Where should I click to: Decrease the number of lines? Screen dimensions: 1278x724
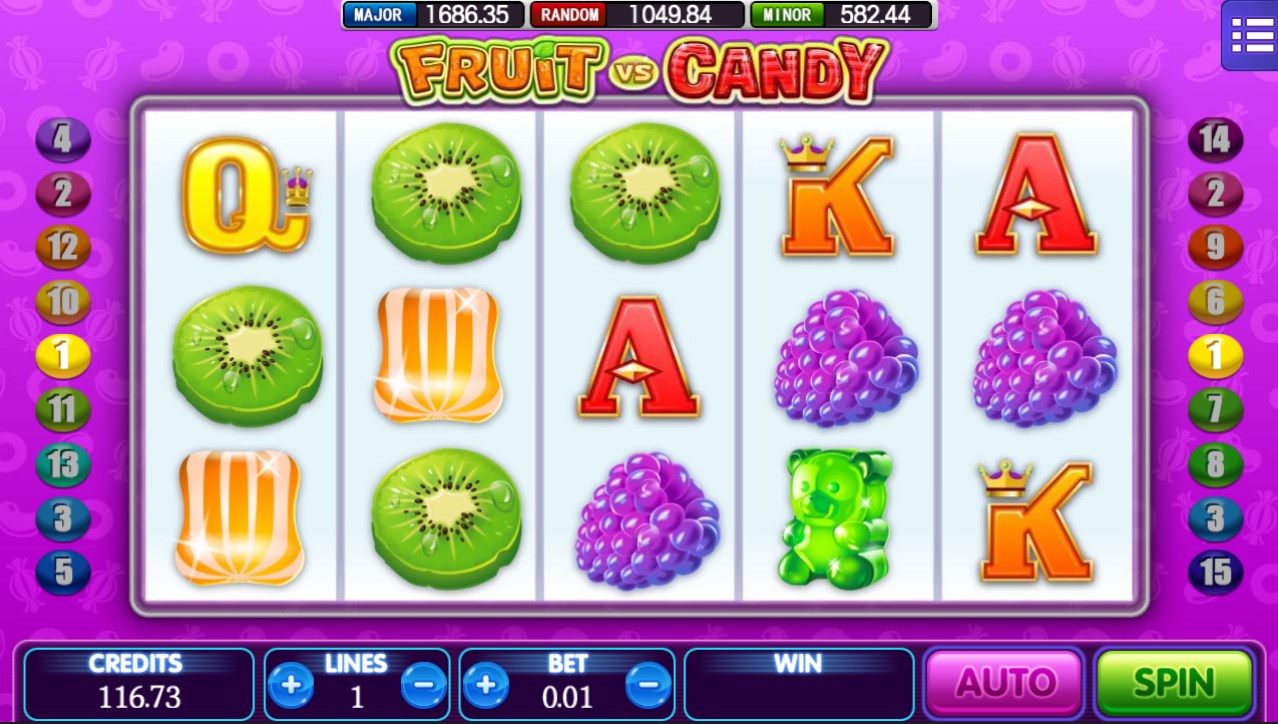424,686
